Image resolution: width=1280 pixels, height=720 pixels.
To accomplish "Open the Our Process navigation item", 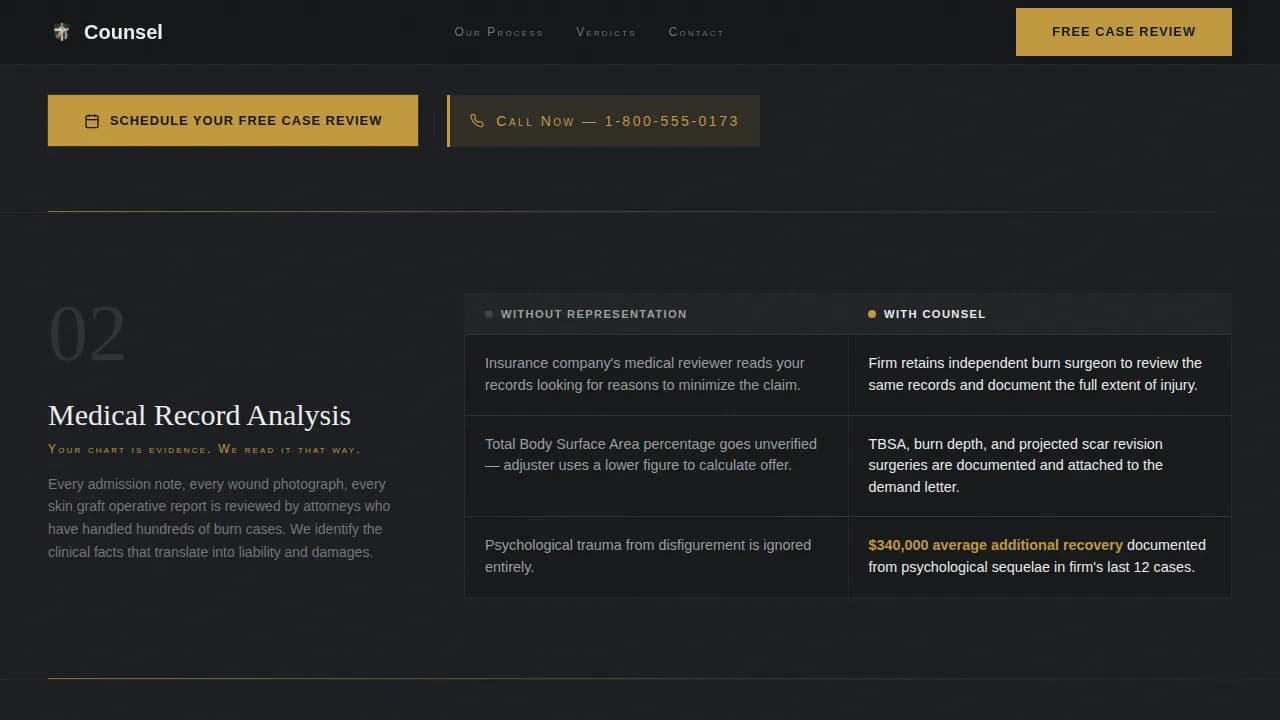I will [498, 32].
